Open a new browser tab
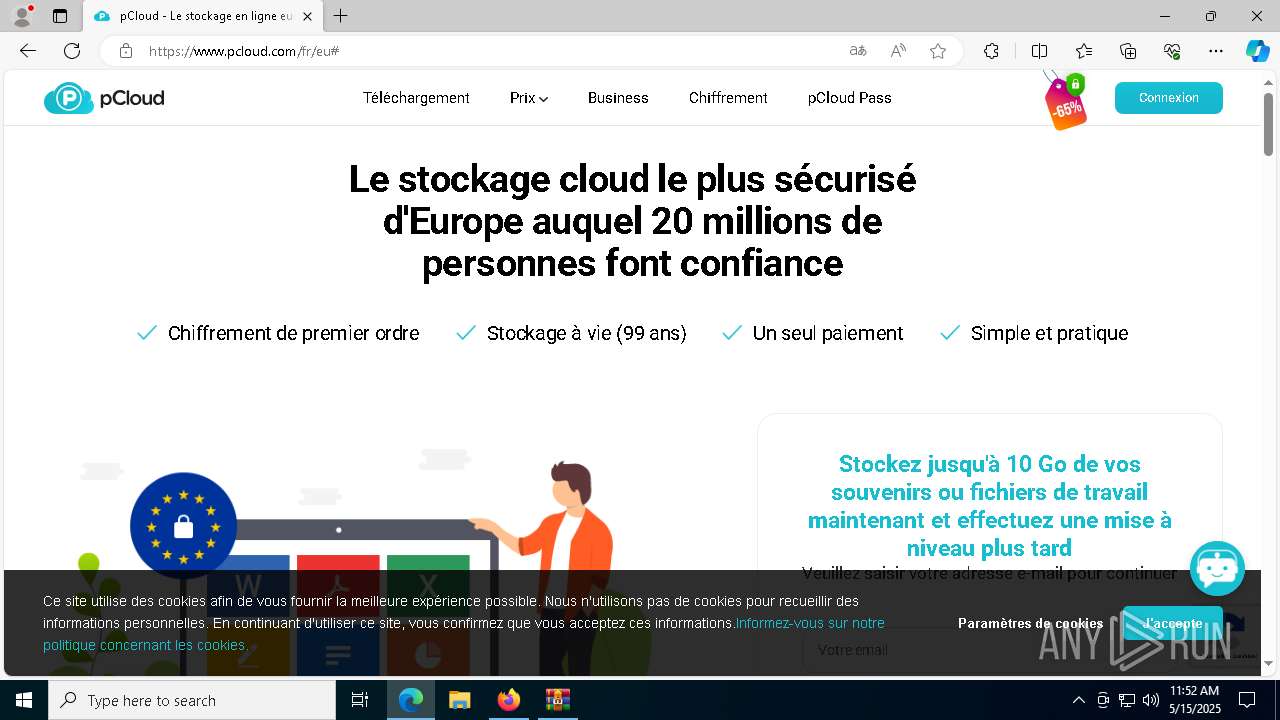 341,16
